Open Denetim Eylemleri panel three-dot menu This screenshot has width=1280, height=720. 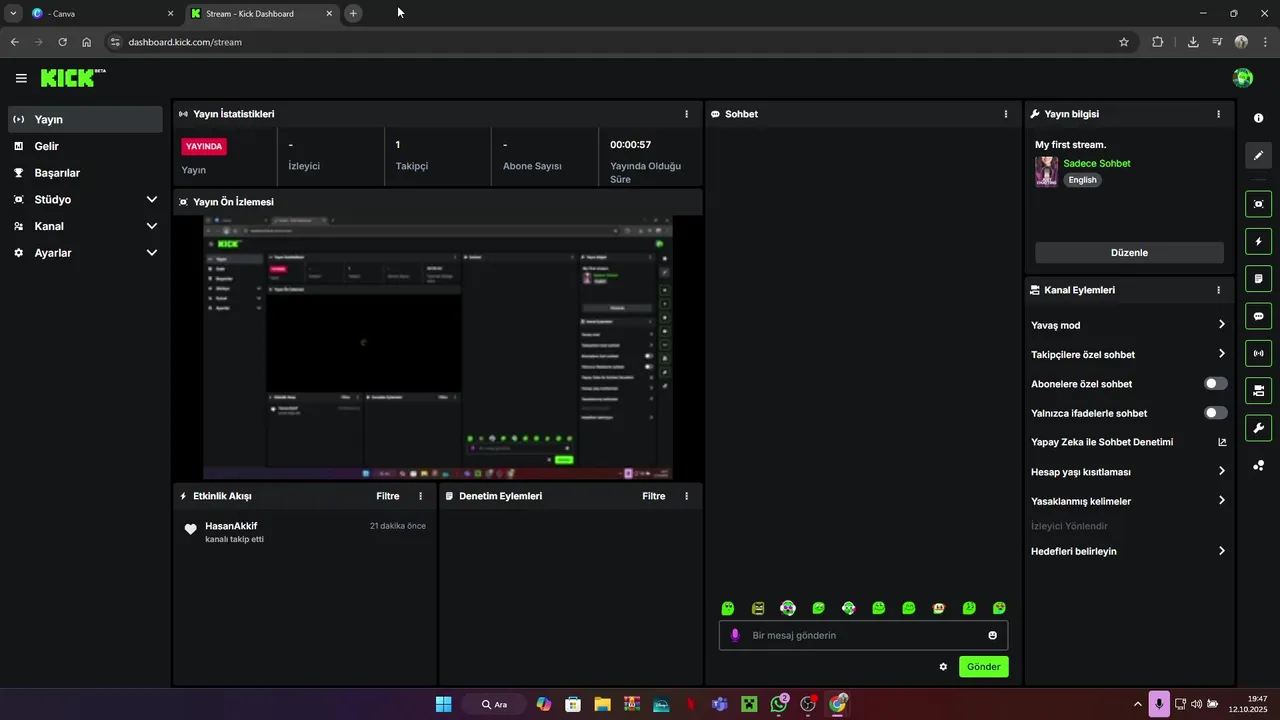(686, 496)
